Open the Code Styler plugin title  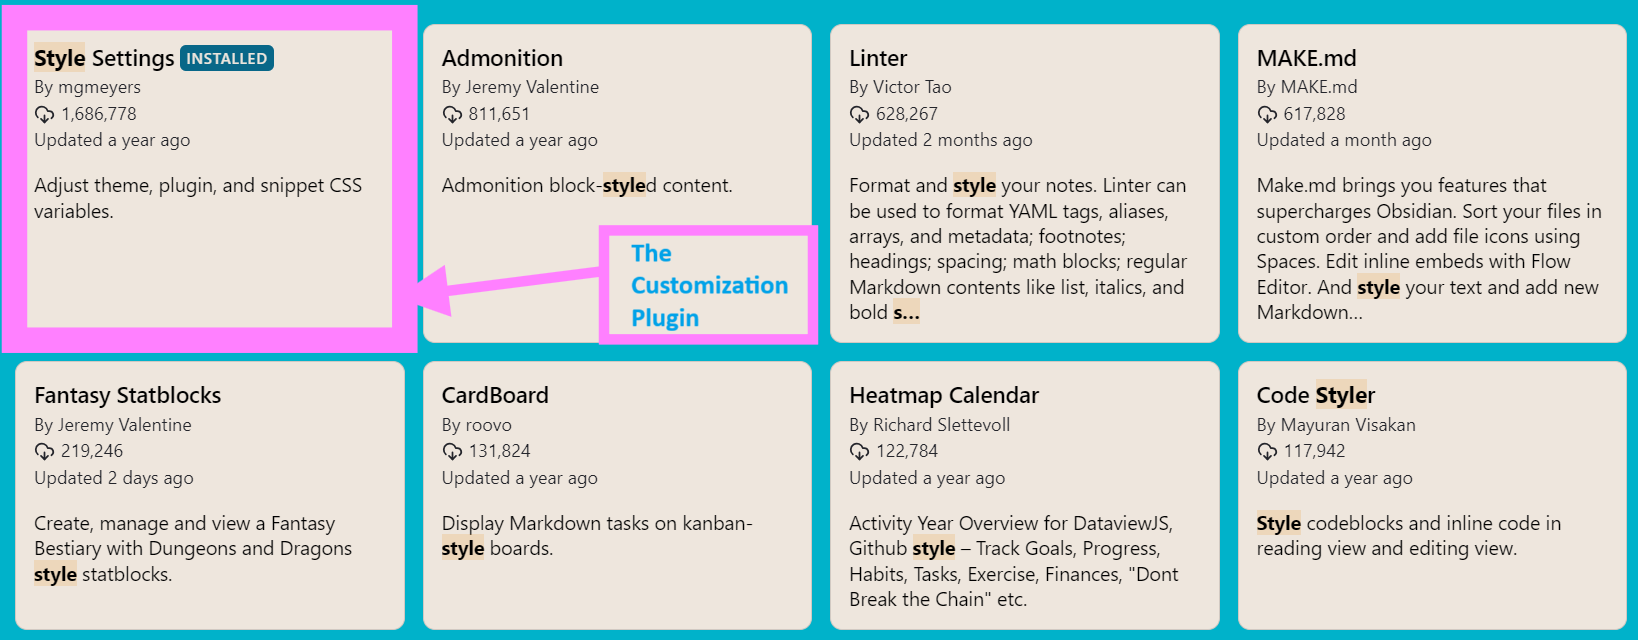pos(1316,395)
